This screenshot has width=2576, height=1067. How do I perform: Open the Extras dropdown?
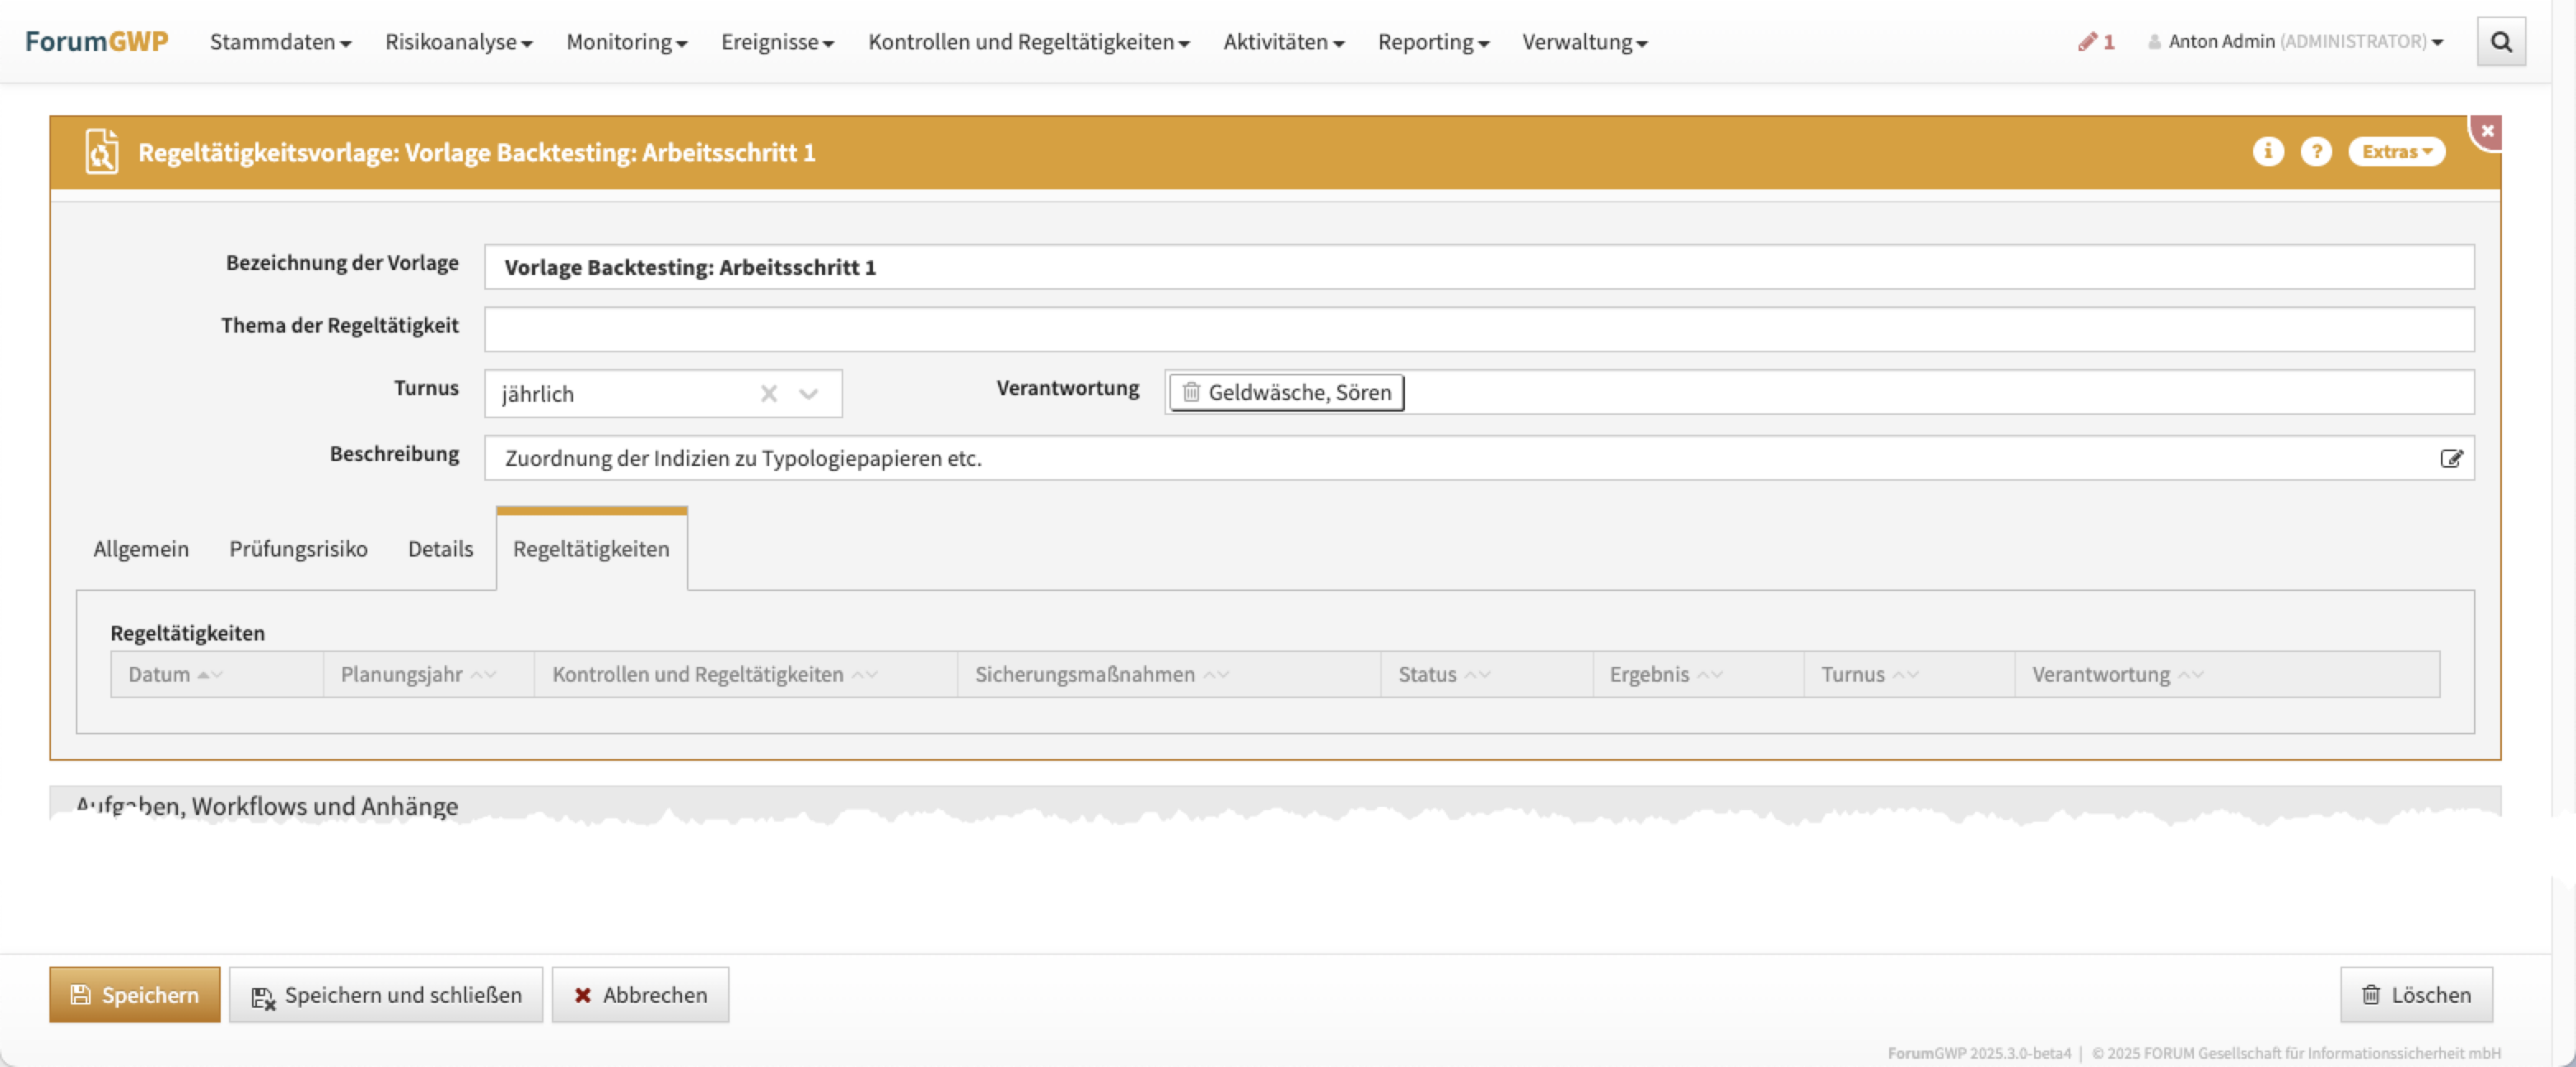tap(2395, 151)
